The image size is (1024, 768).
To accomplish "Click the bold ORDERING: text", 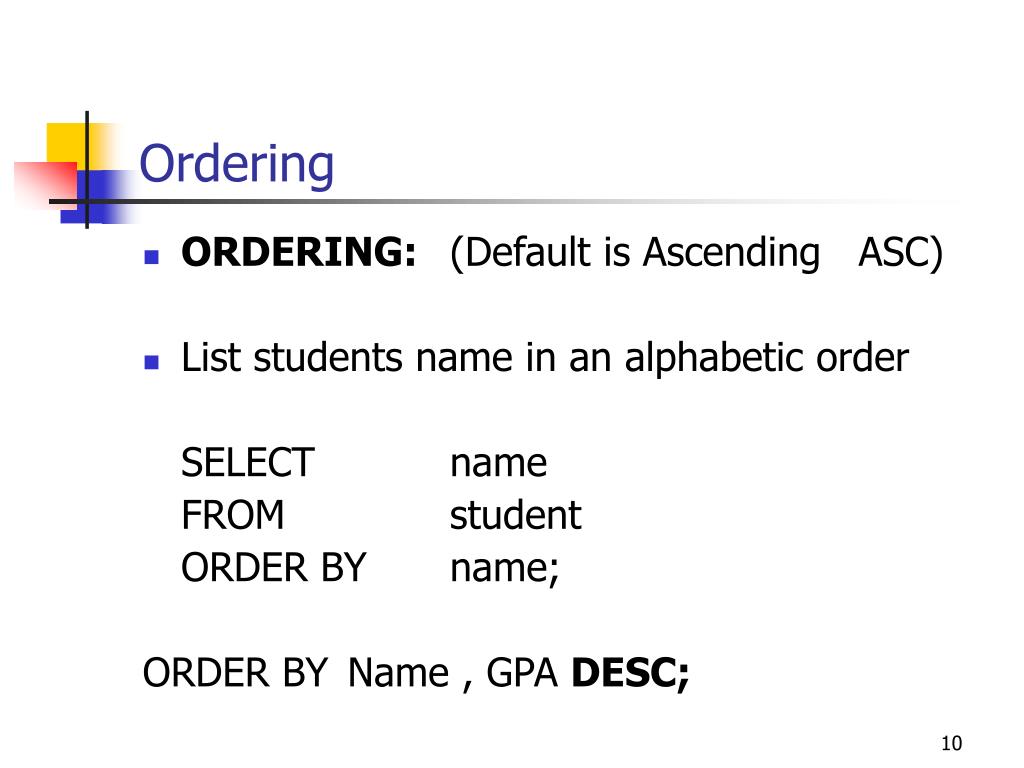I will coord(298,251).
